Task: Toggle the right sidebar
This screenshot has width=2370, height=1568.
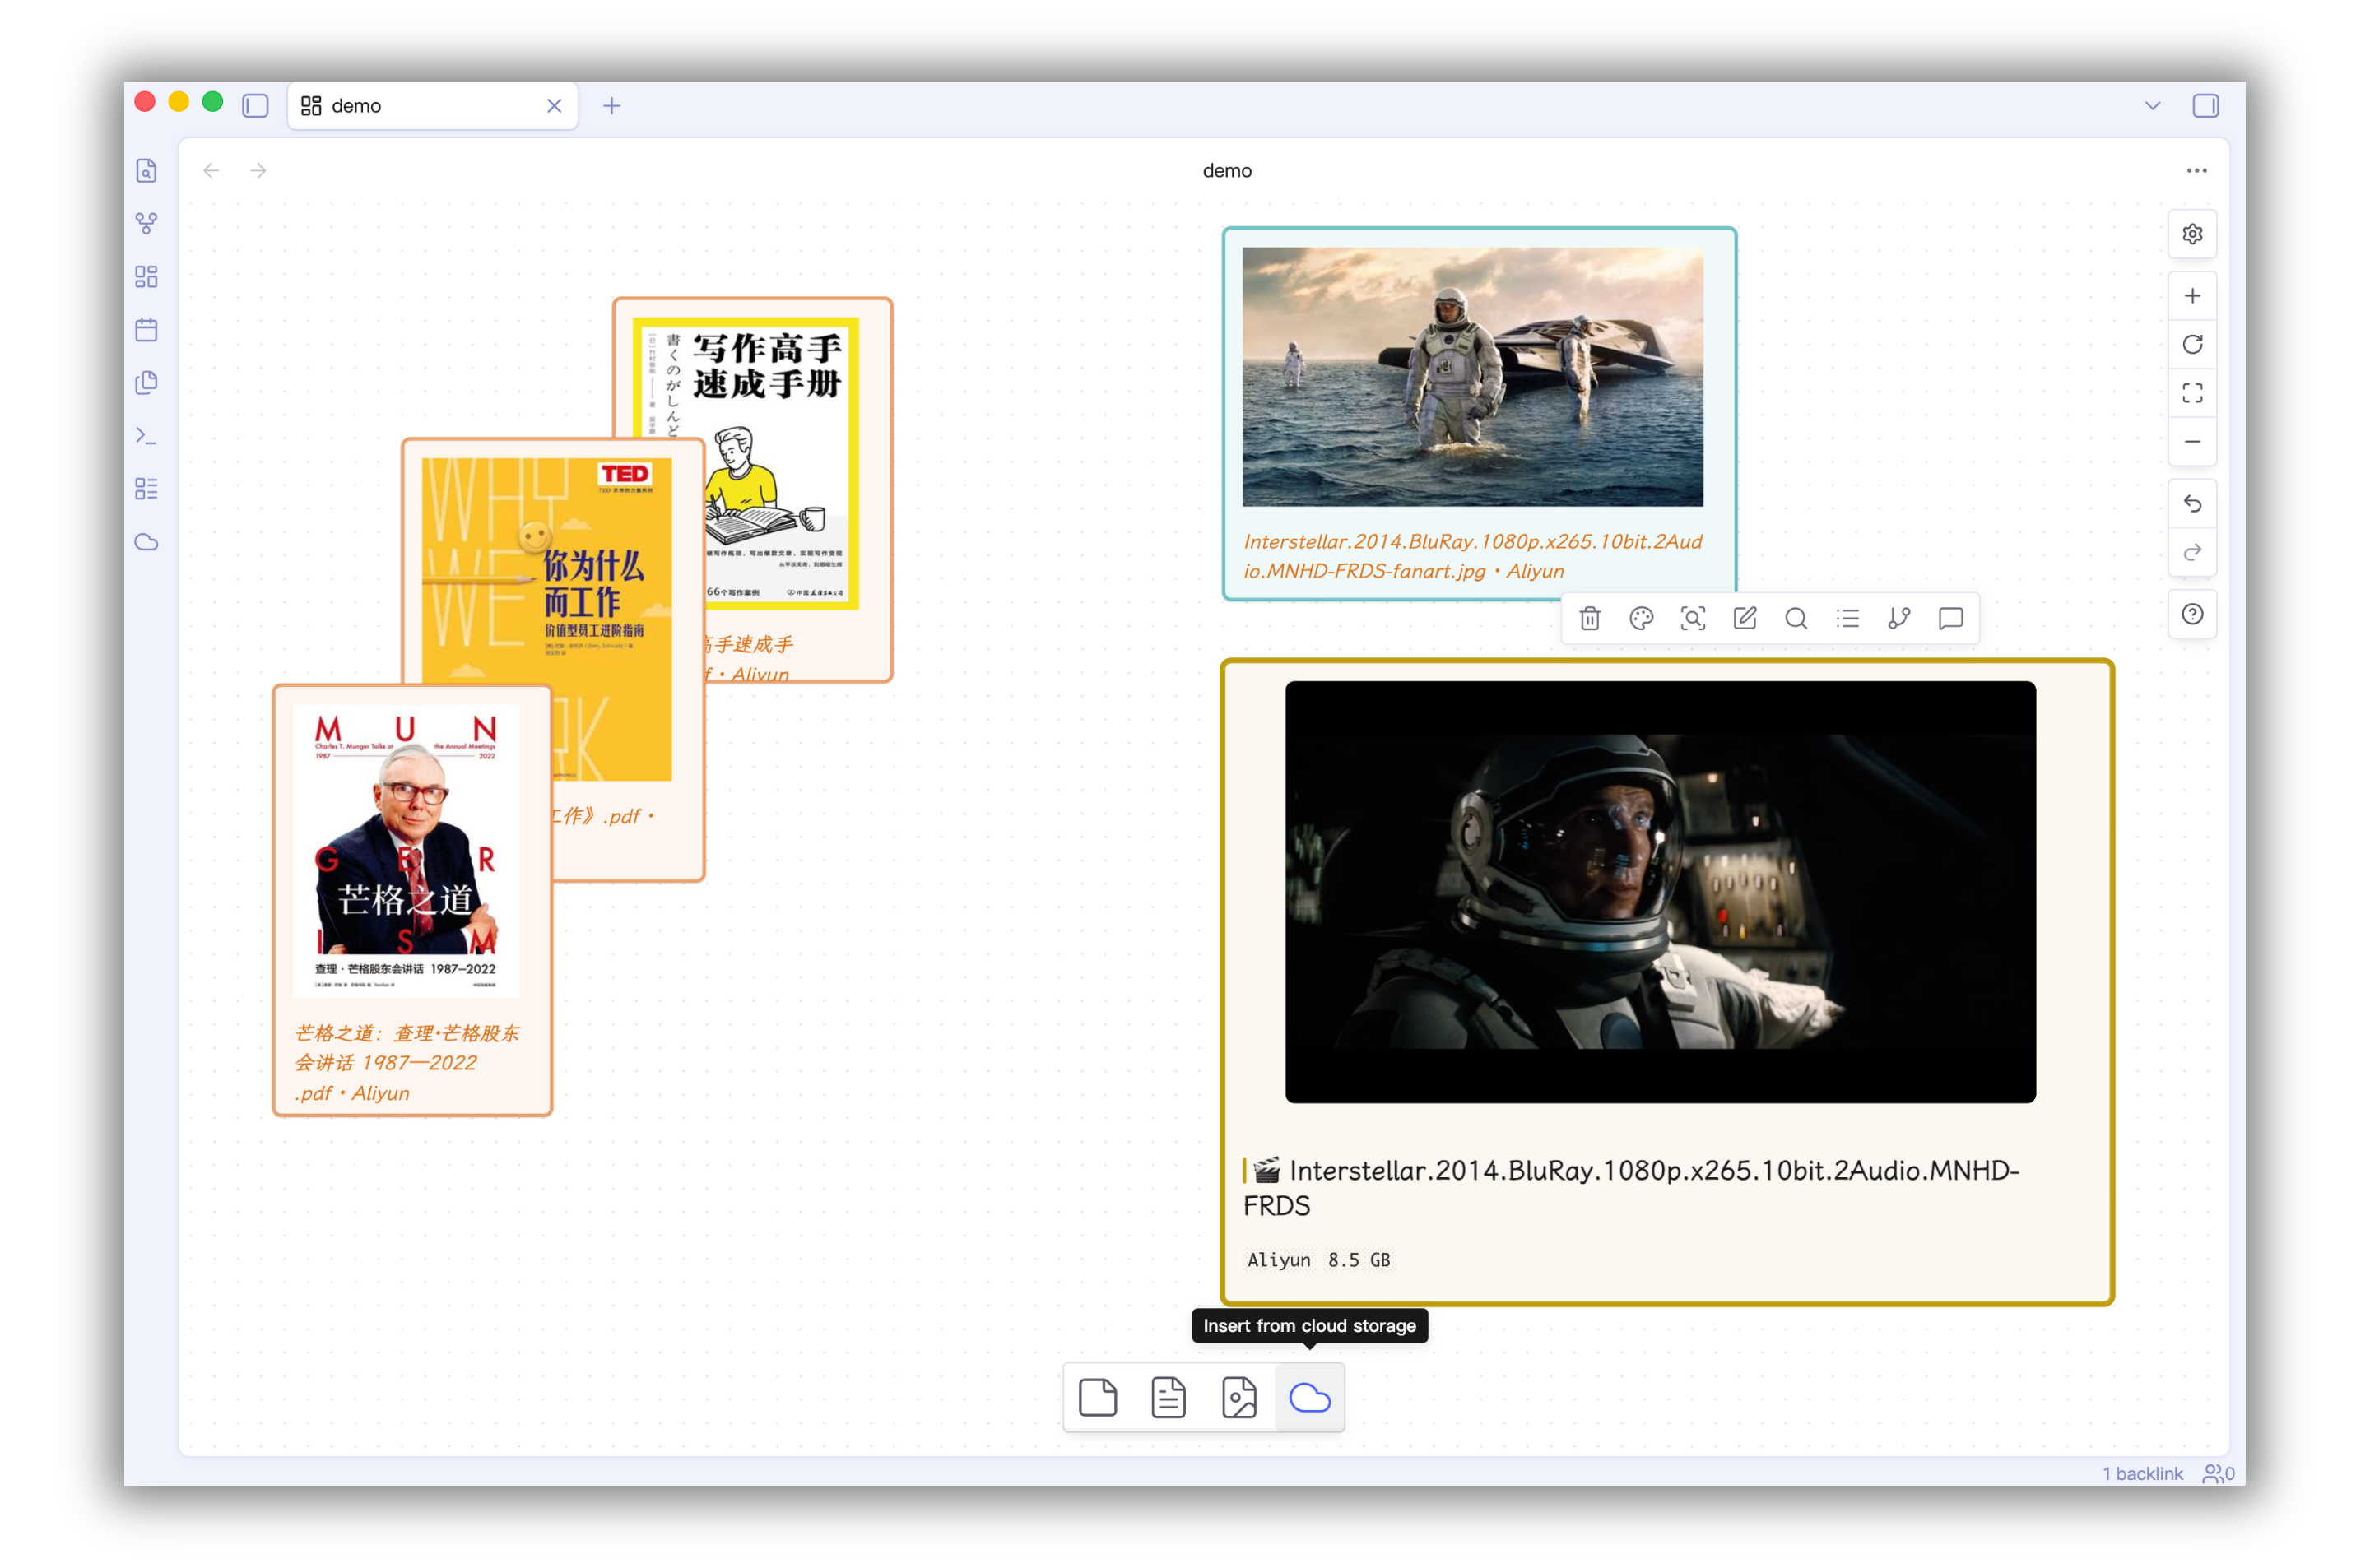Action: (x=2206, y=106)
